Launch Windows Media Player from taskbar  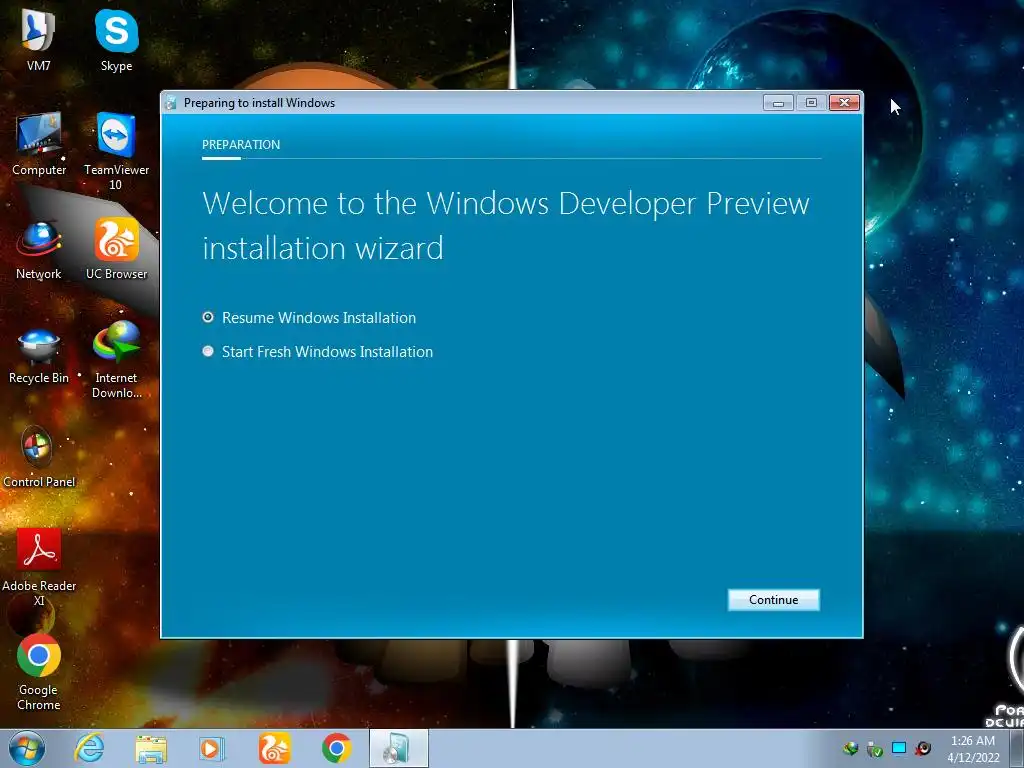point(212,748)
